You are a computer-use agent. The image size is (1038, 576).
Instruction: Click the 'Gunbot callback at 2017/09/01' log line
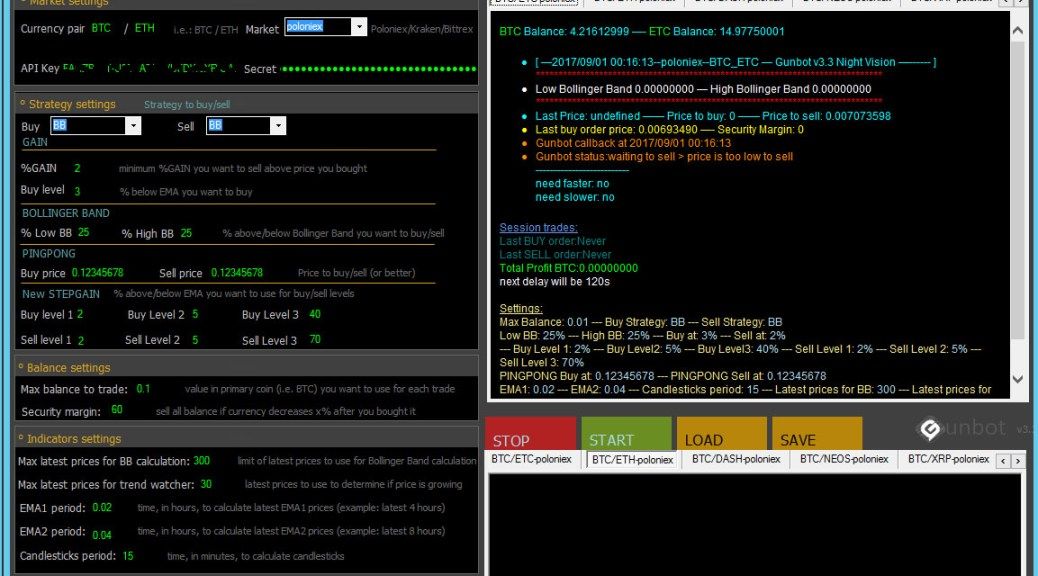click(634, 143)
